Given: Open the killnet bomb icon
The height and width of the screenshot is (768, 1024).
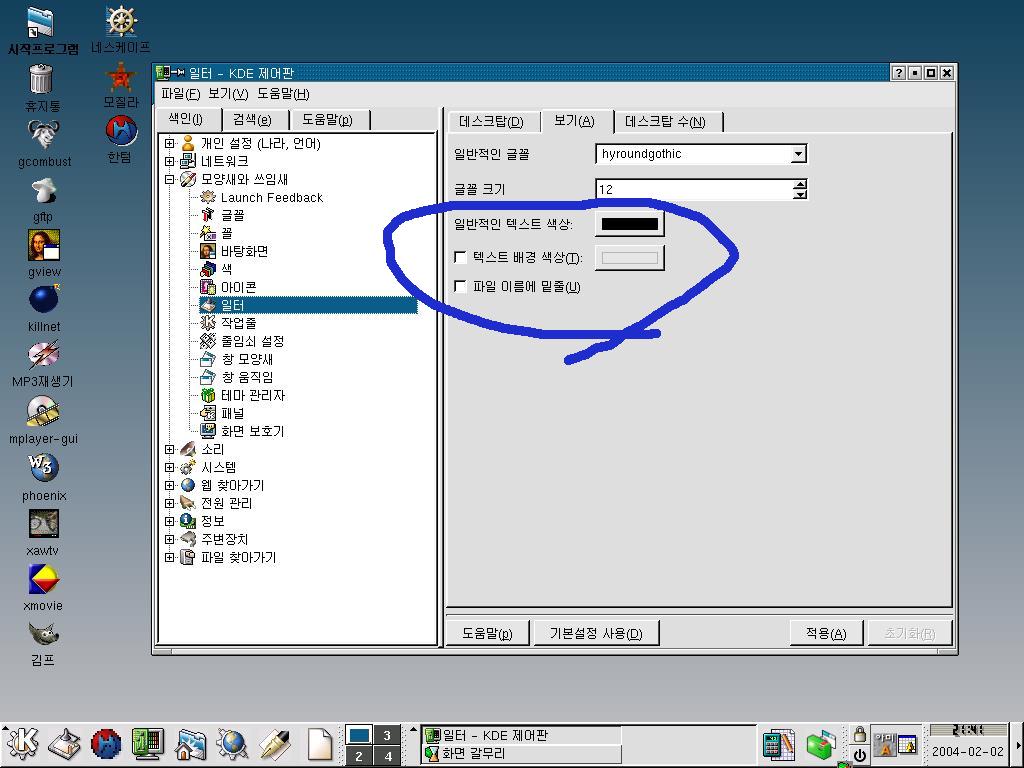Looking at the screenshot, I should tap(43, 300).
